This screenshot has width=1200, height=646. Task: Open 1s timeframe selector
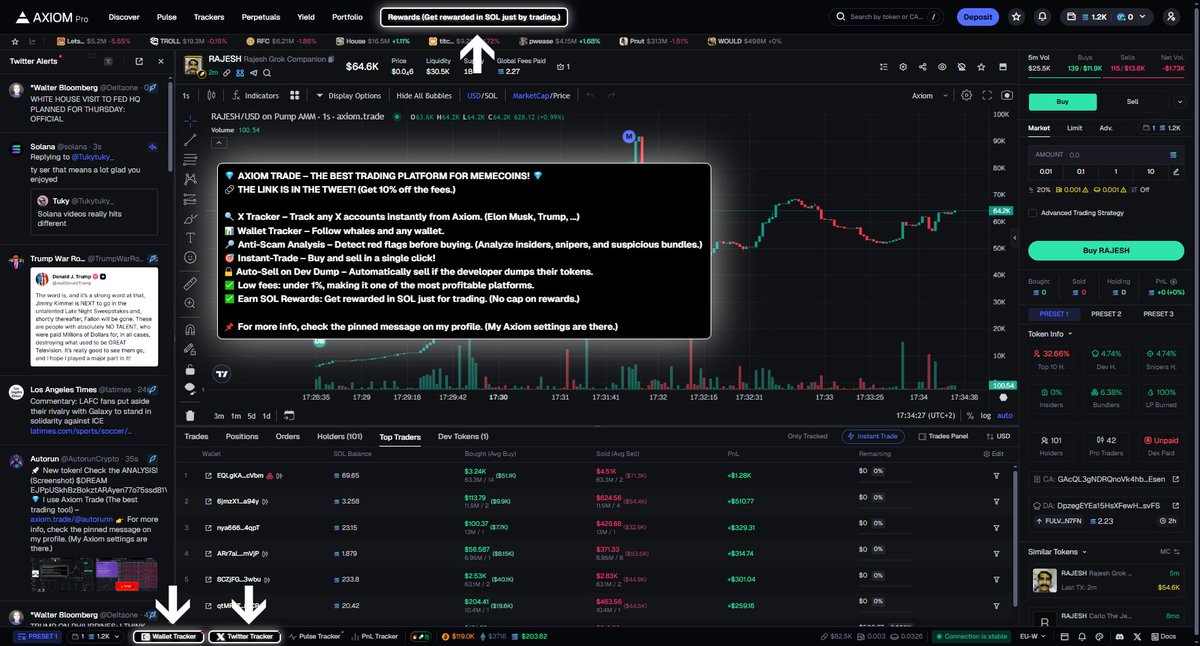pos(186,96)
